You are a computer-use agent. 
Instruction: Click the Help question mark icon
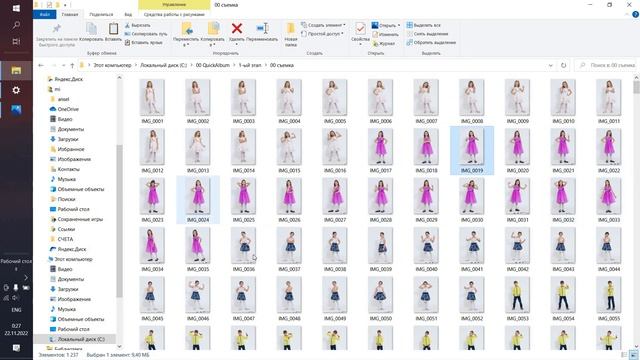pyautogui.click(x=635, y=14)
